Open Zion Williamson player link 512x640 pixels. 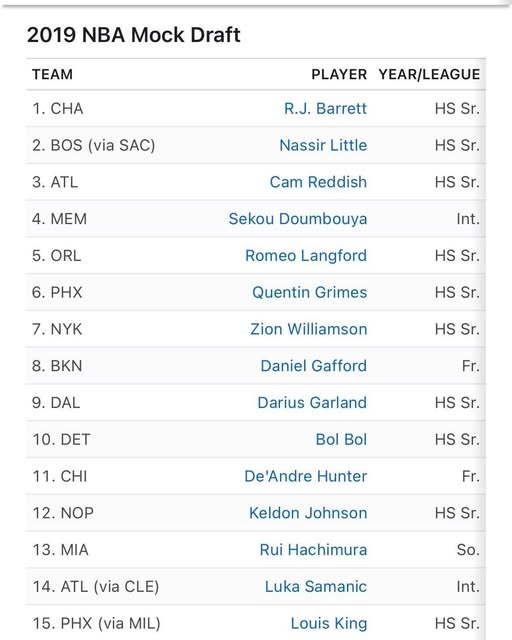click(x=309, y=329)
